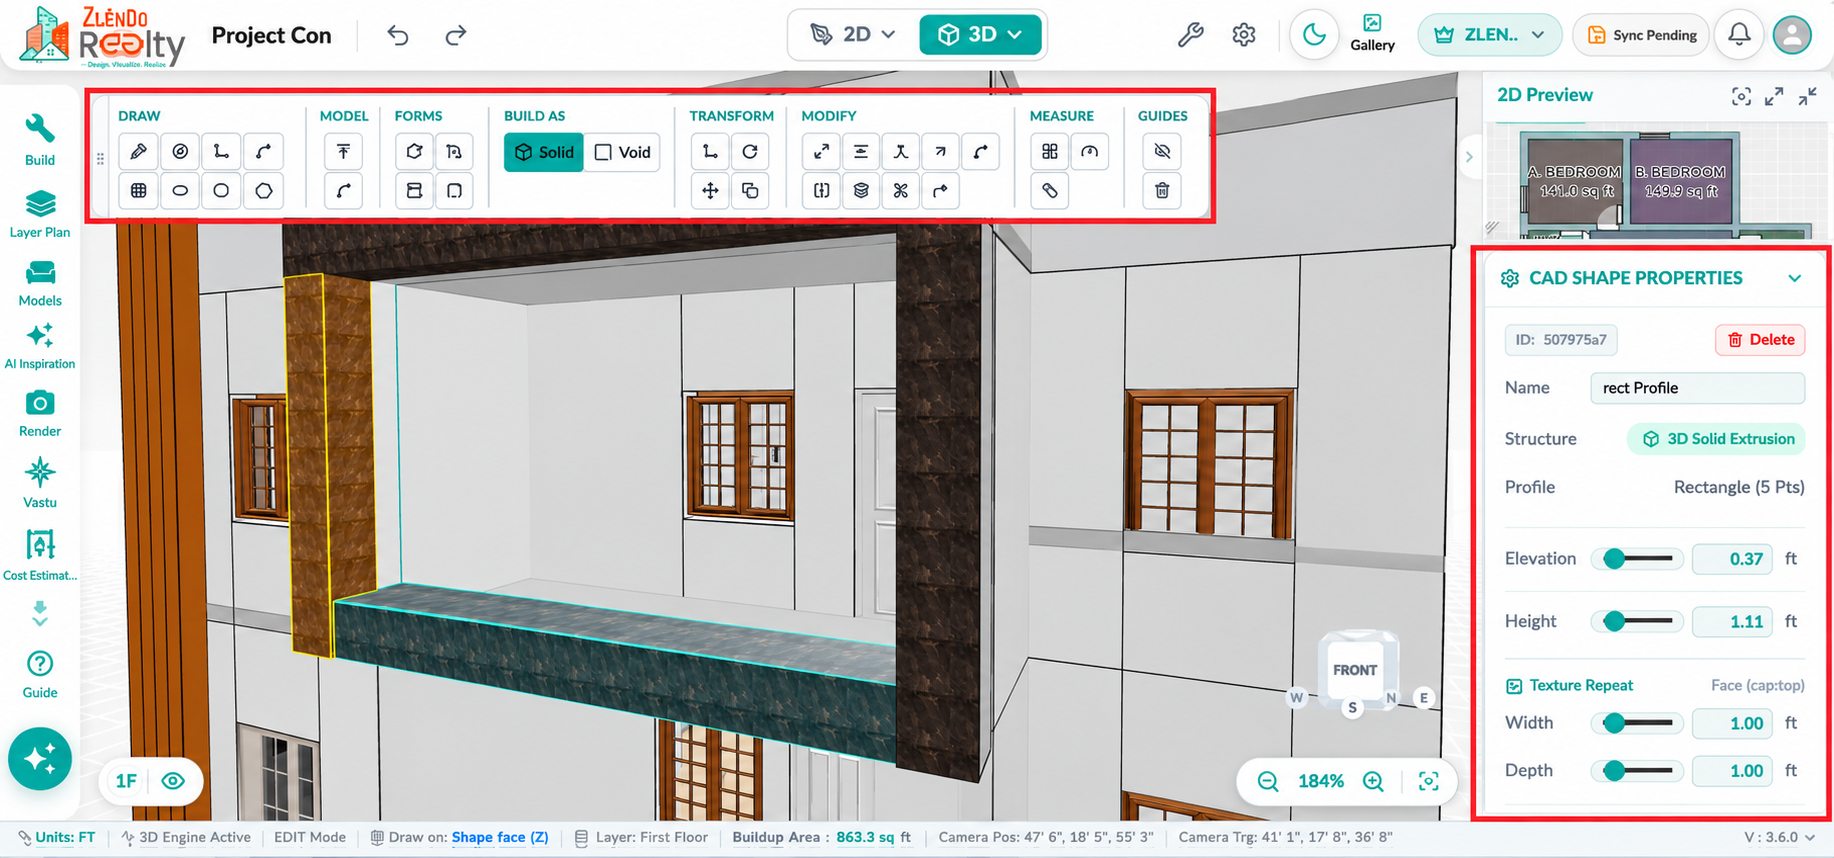
Task: Click the Name field containing rect Profile
Action: [x=1697, y=388]
